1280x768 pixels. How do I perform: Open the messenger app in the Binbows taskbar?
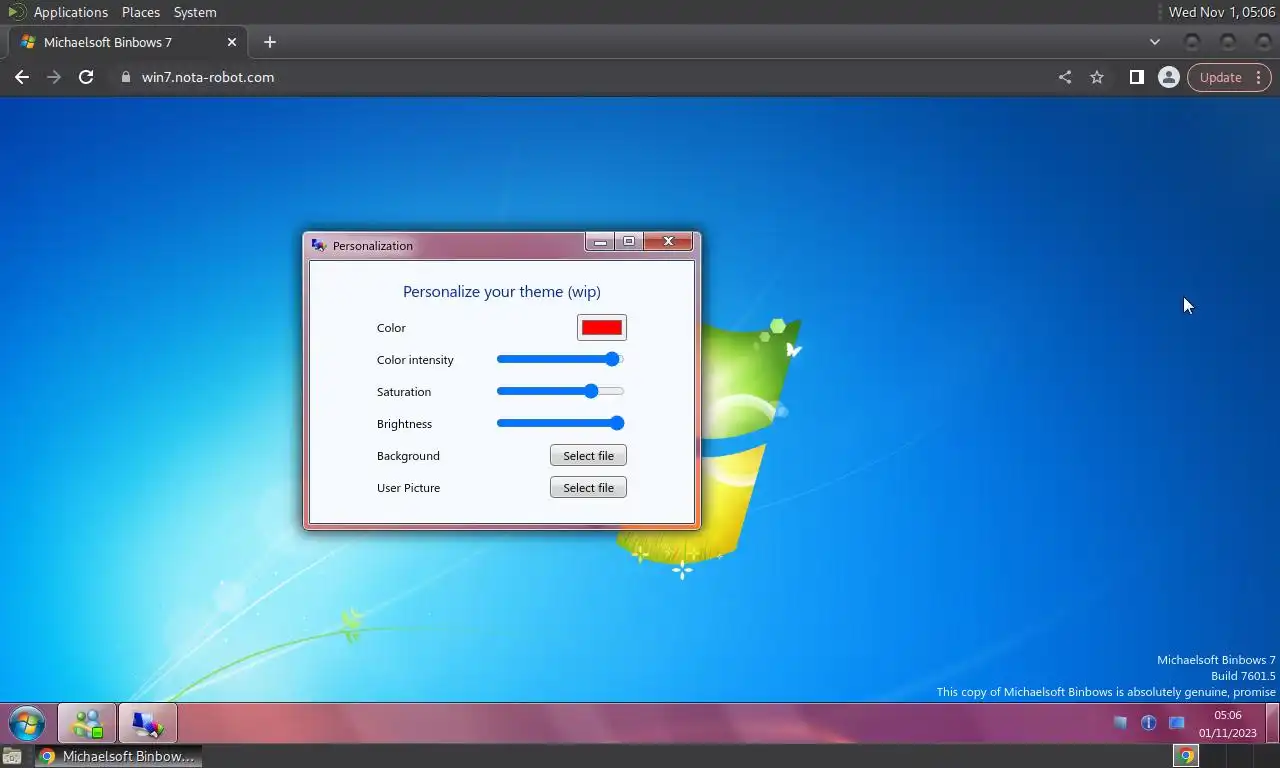[87, 723]
